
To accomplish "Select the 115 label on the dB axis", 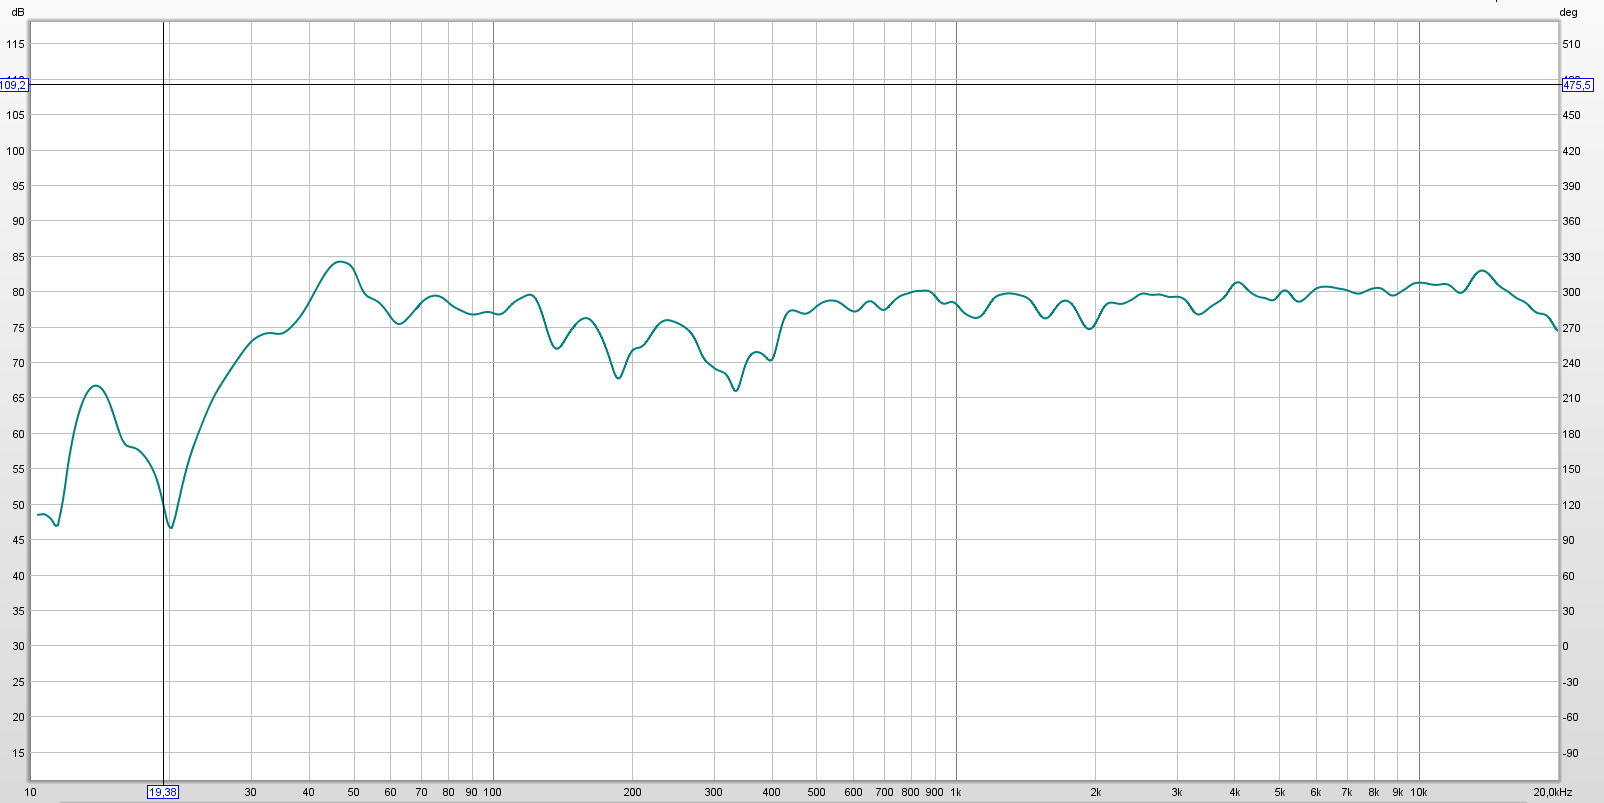I will 16,44.
